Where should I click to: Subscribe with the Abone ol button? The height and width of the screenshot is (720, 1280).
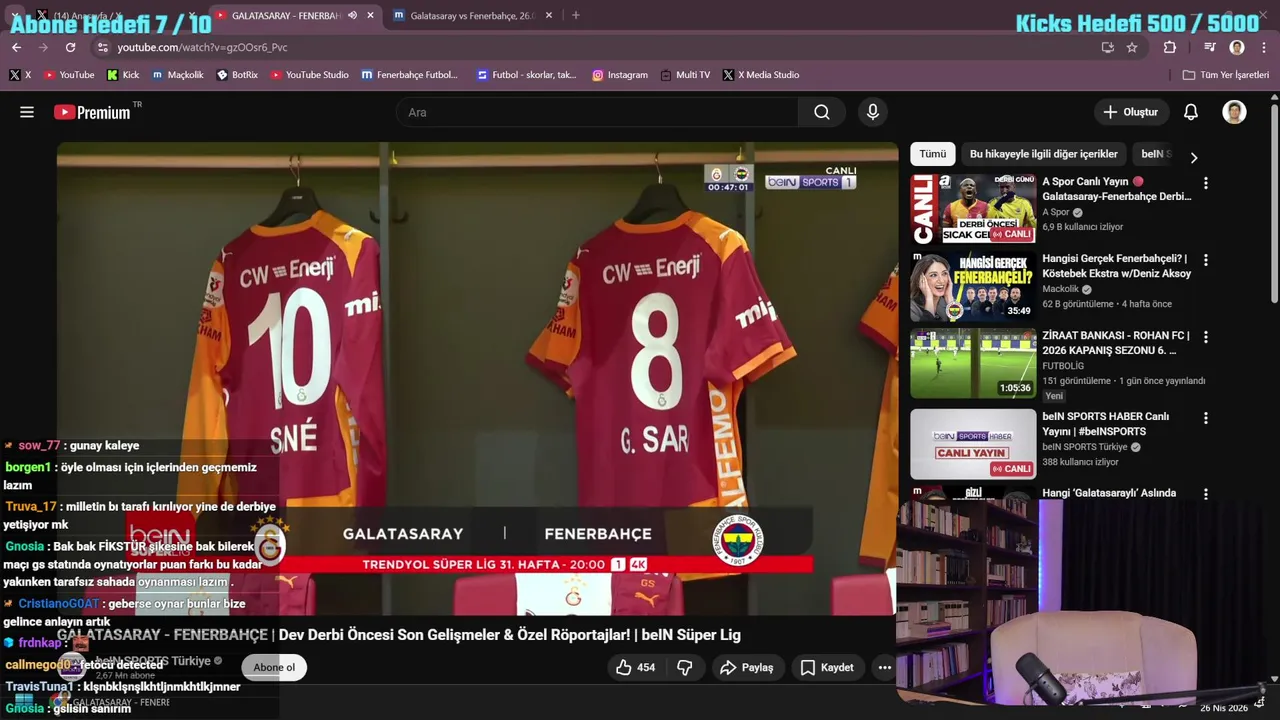point(274,667)
